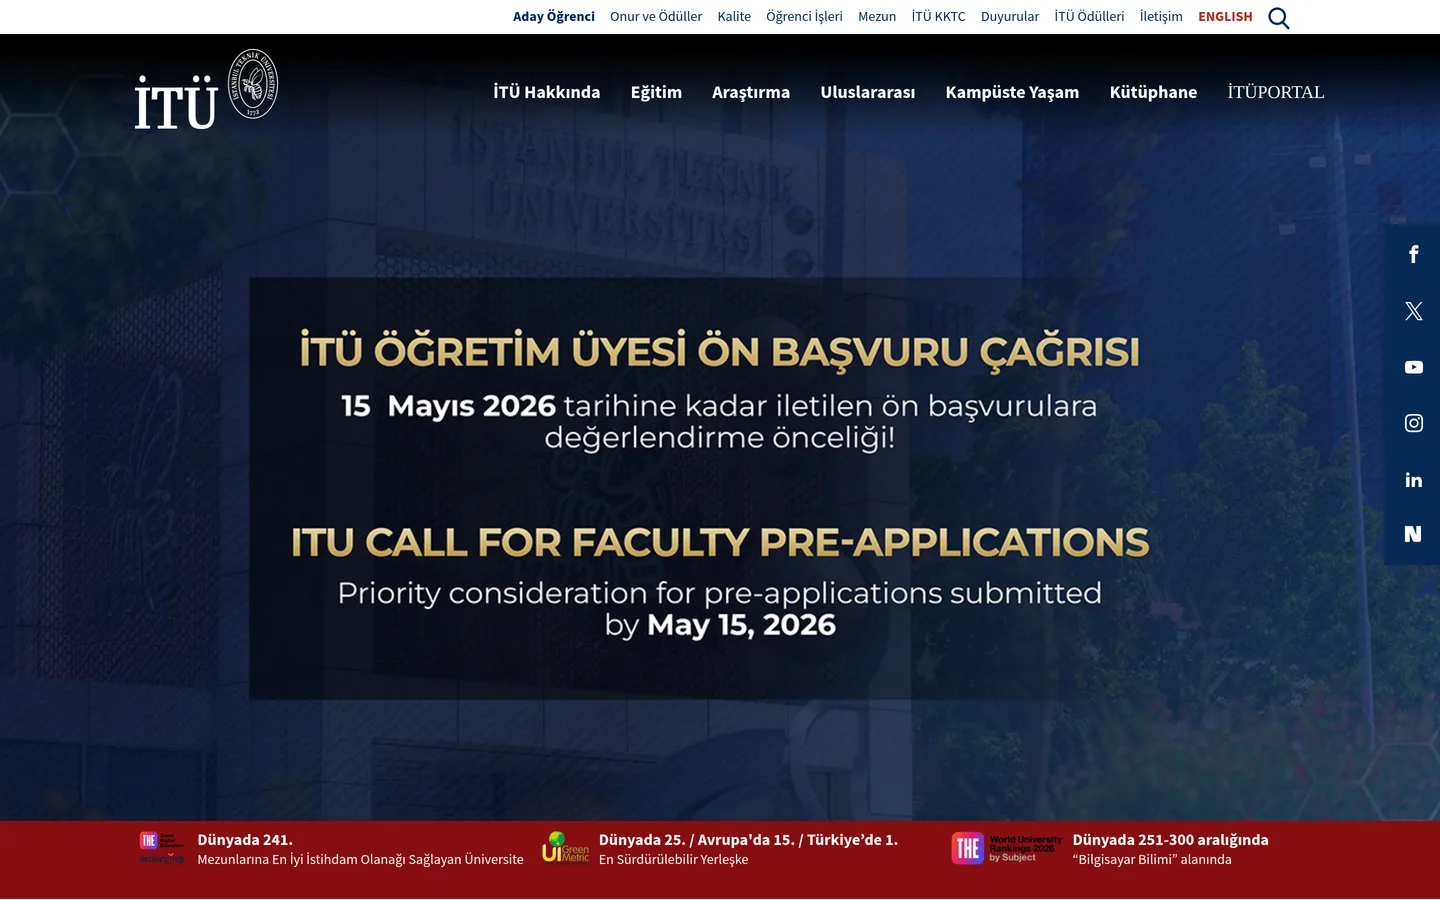Open the İTÜ Hakkında menu
Image resolution: width=1440 pixels, height=900 pixels.
(x=546, y=92)
